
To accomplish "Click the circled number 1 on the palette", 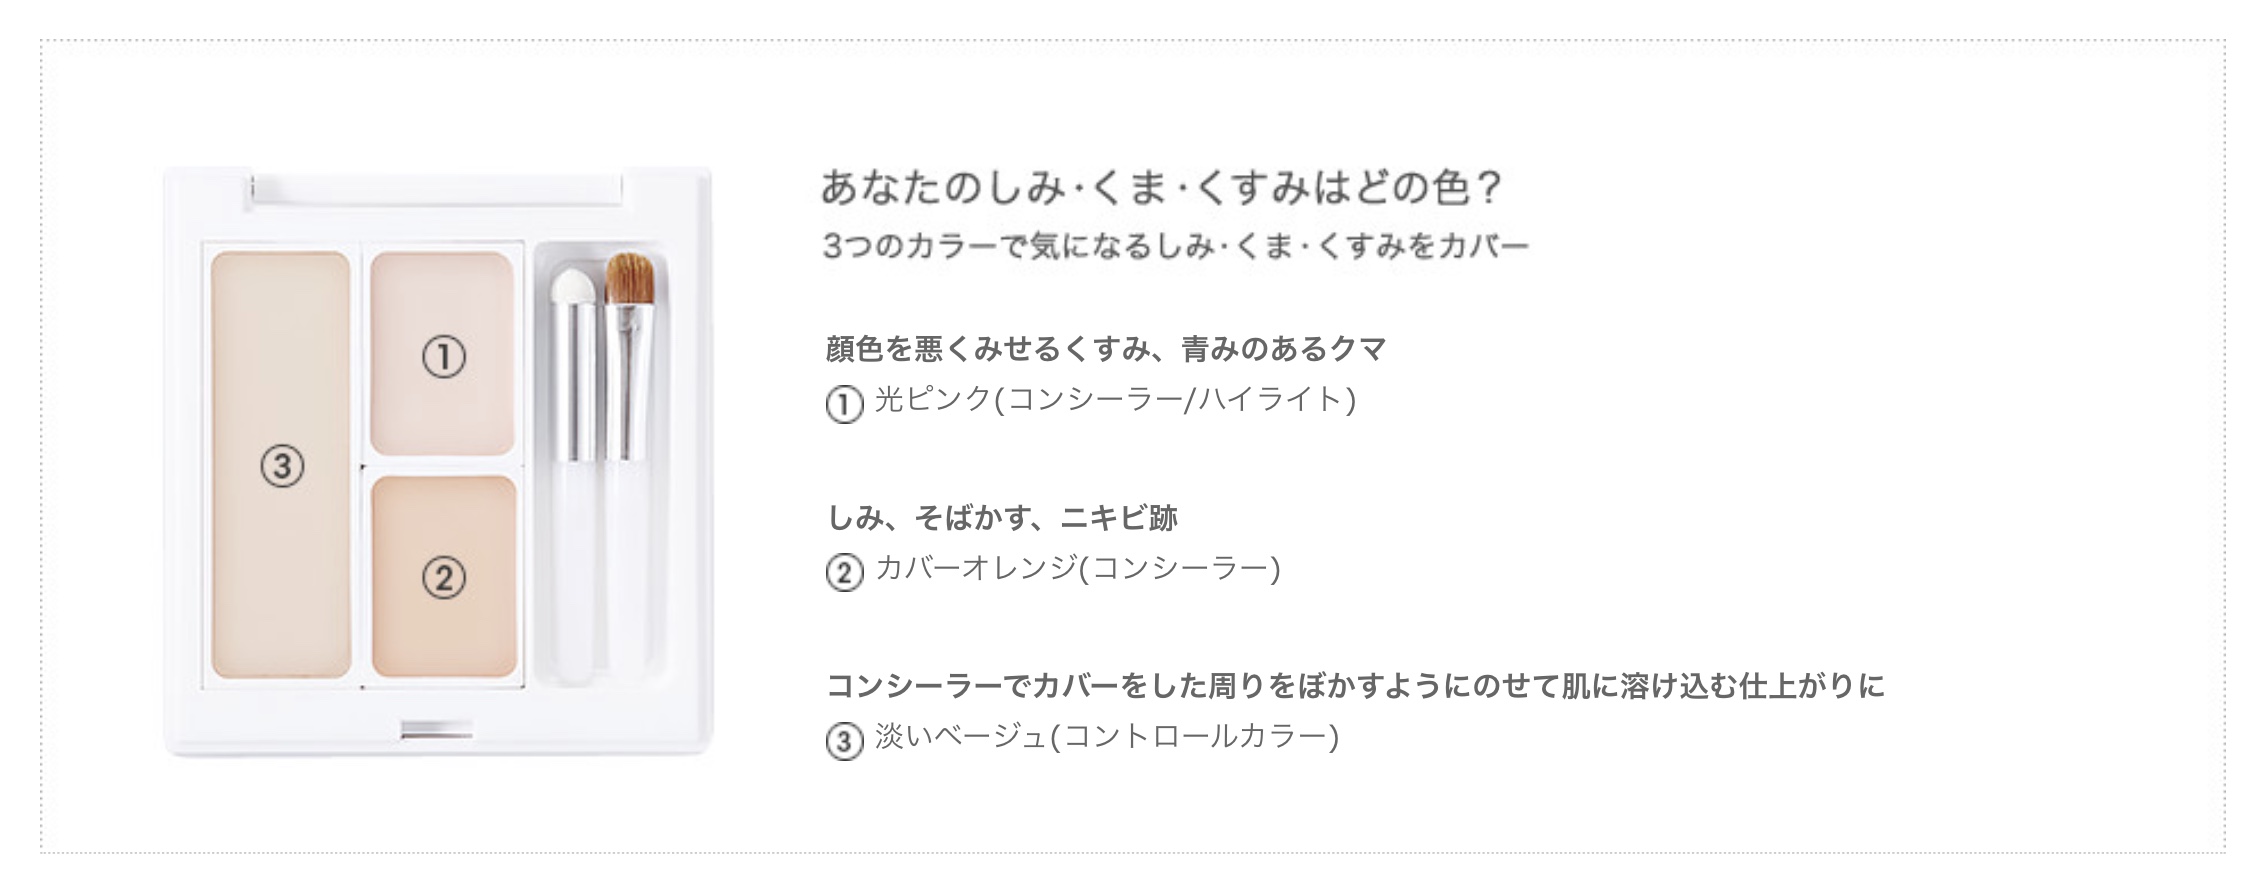I will (443, 357).
